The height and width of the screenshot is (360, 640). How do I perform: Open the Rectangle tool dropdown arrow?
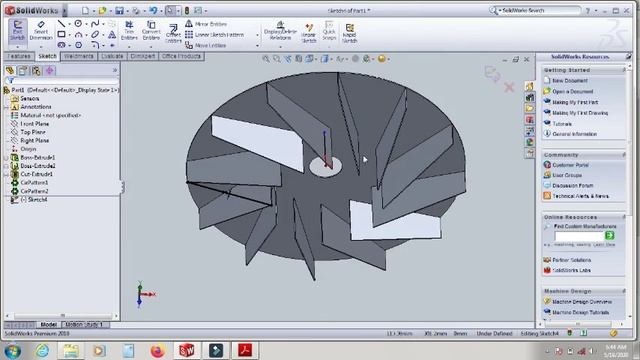pyautogui.click(x=69, y=35)
